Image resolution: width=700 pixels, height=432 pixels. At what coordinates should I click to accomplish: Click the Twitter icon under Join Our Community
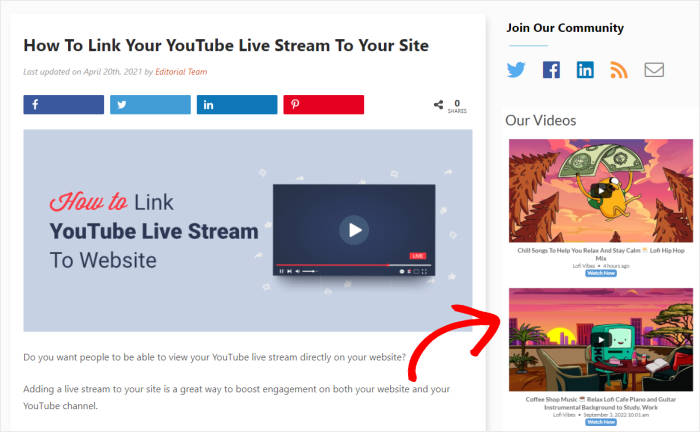click(516, 70)
